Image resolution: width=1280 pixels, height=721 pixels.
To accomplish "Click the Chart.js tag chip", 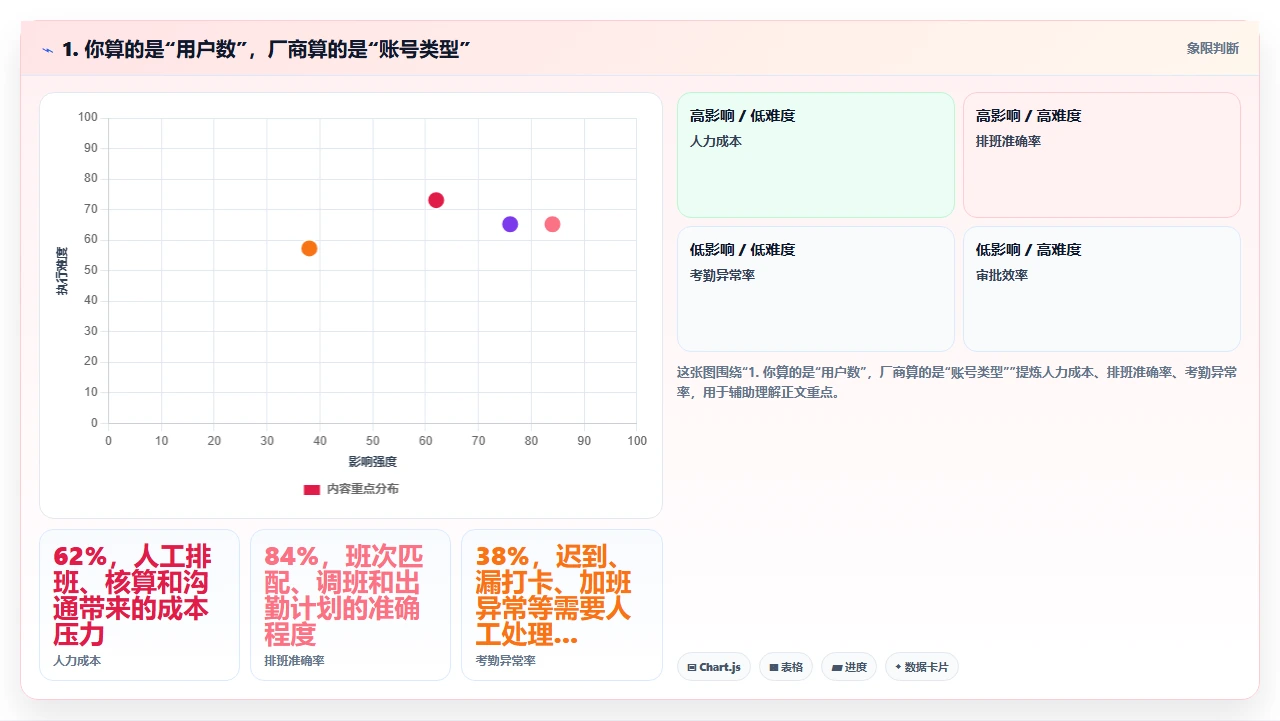I will point(714,667).
